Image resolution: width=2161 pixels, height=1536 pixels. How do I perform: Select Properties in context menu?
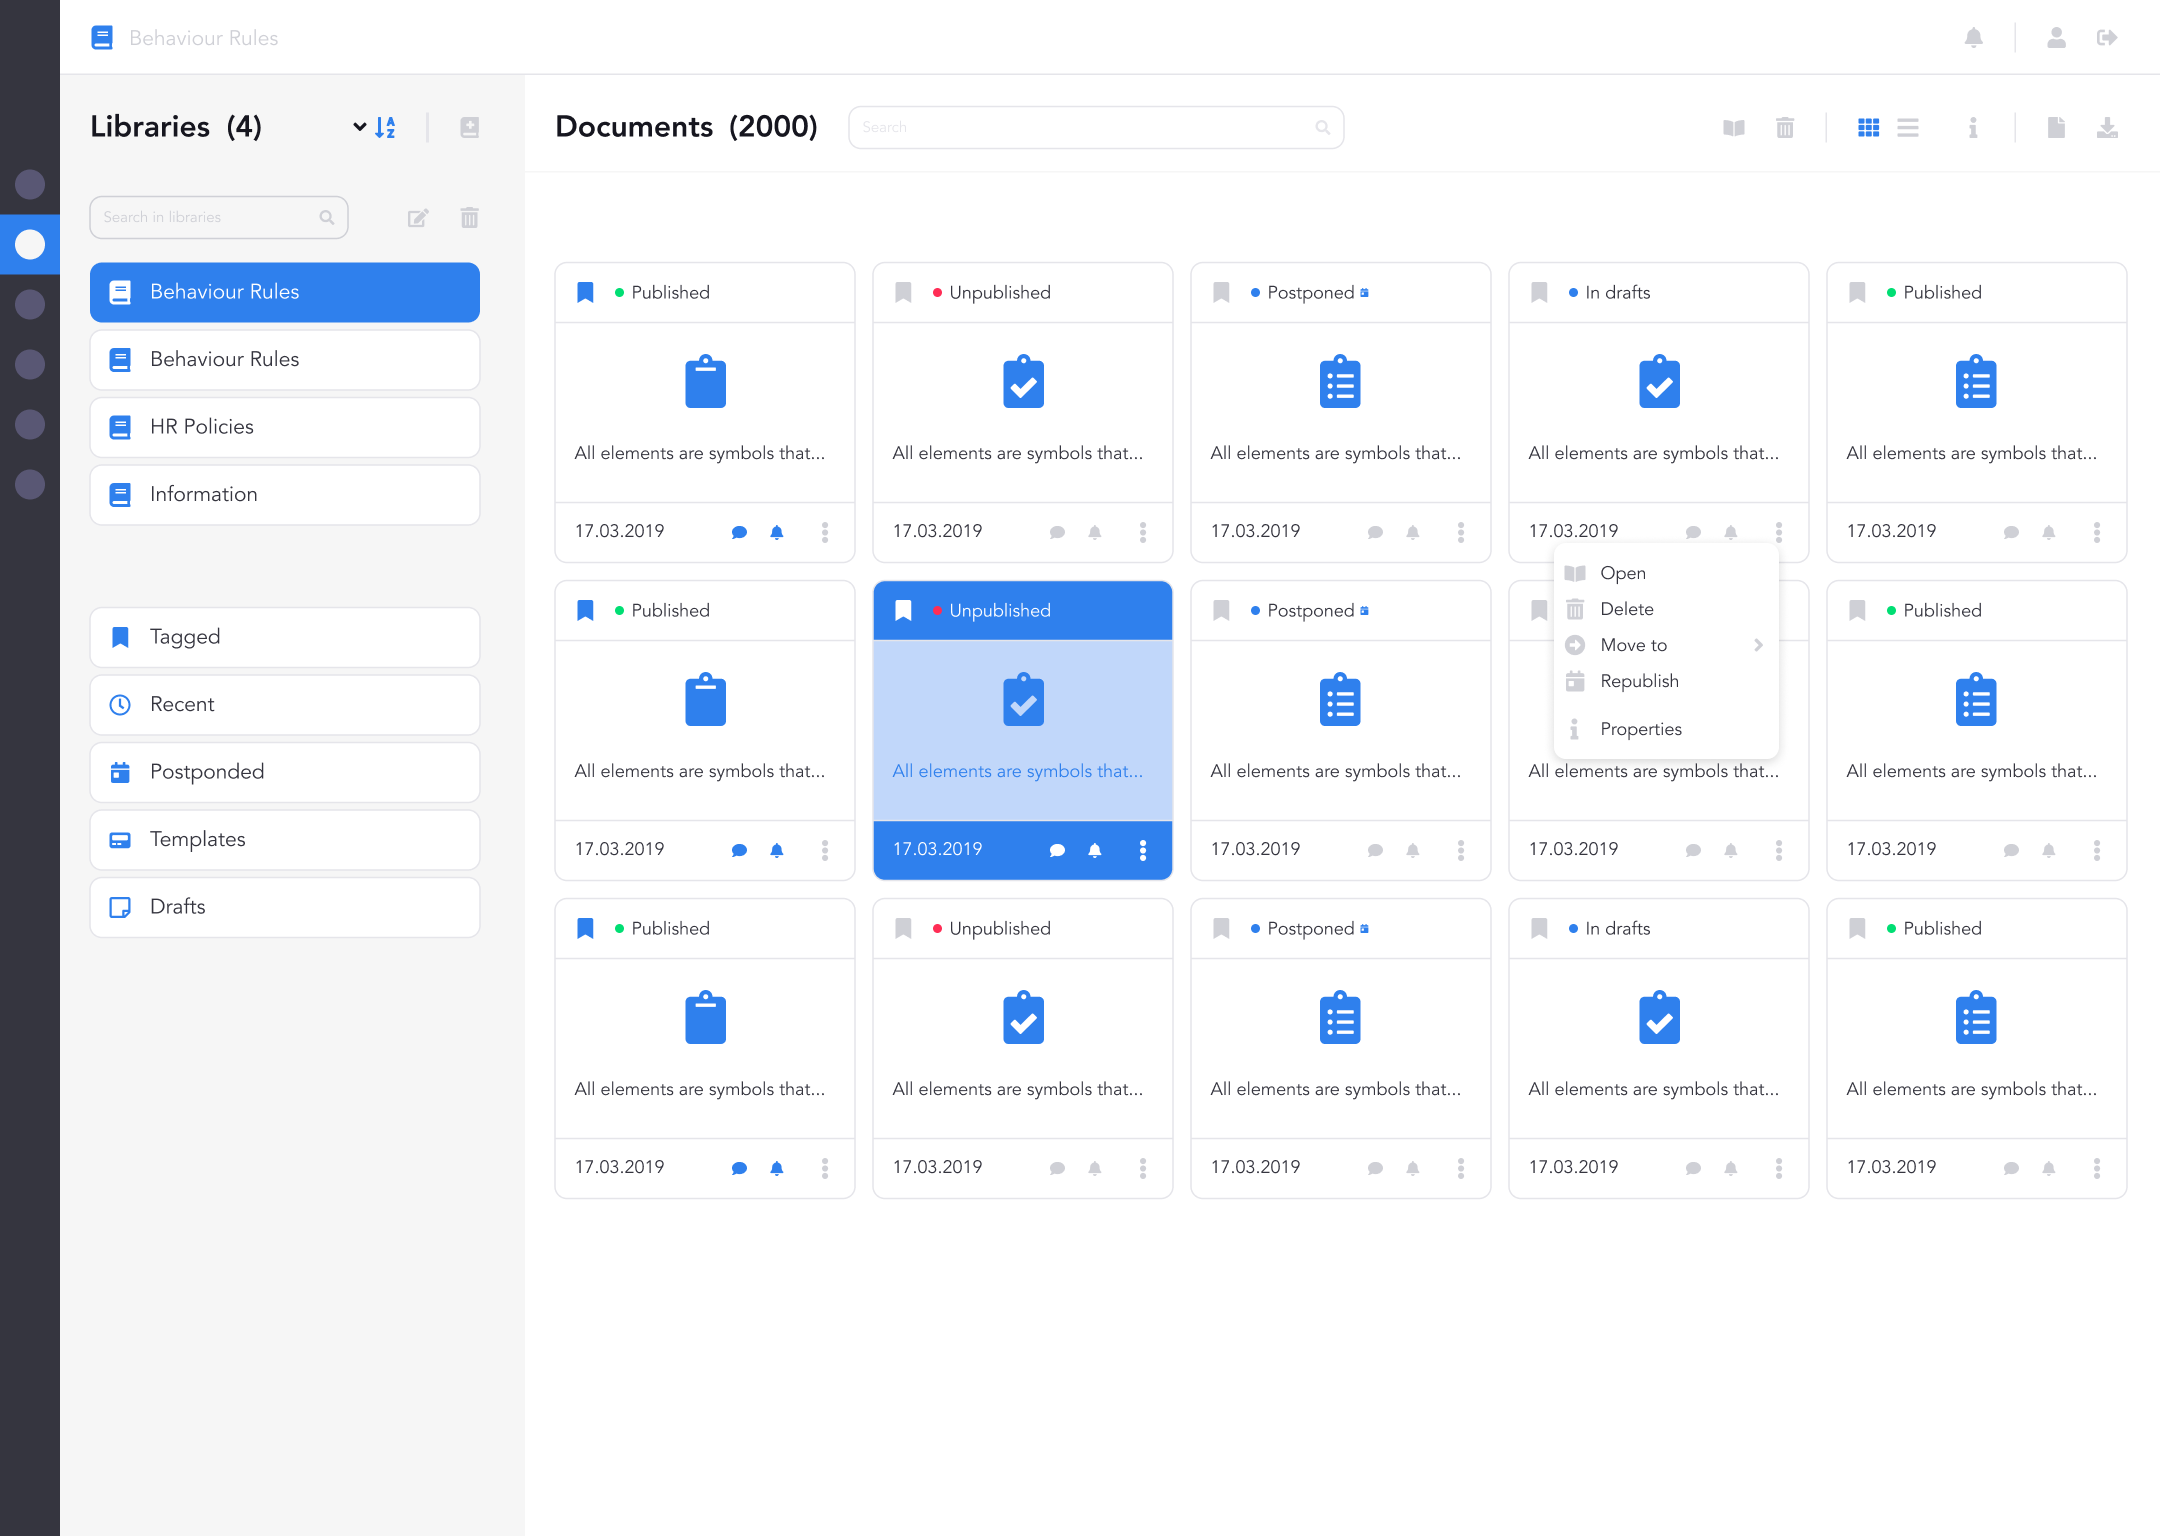coord(1640,729)
